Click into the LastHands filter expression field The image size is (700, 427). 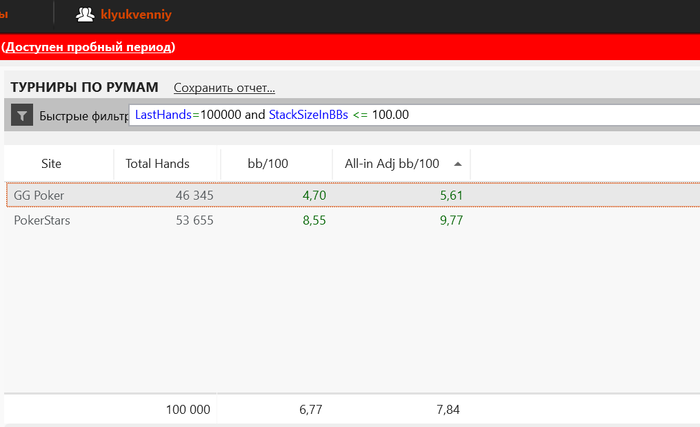point(414,115)
